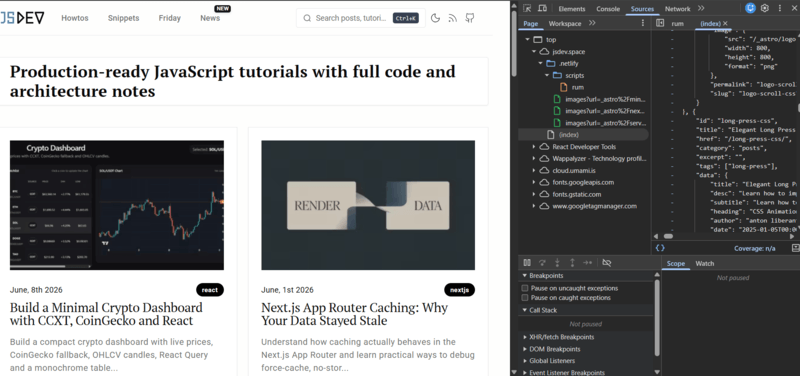Enable Pause on caught exceptions
The width and height of the screenshot is (800, 376).
point(524,297)
